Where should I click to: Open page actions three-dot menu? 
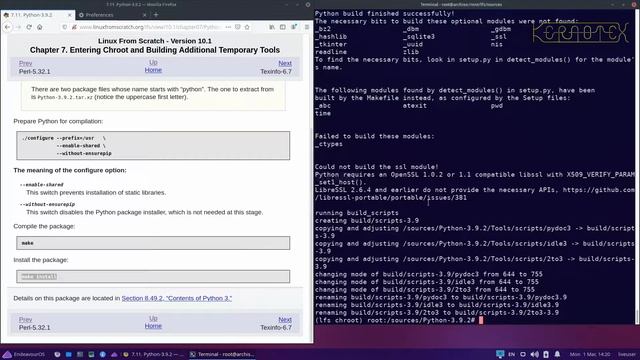(x=228, y=27)
